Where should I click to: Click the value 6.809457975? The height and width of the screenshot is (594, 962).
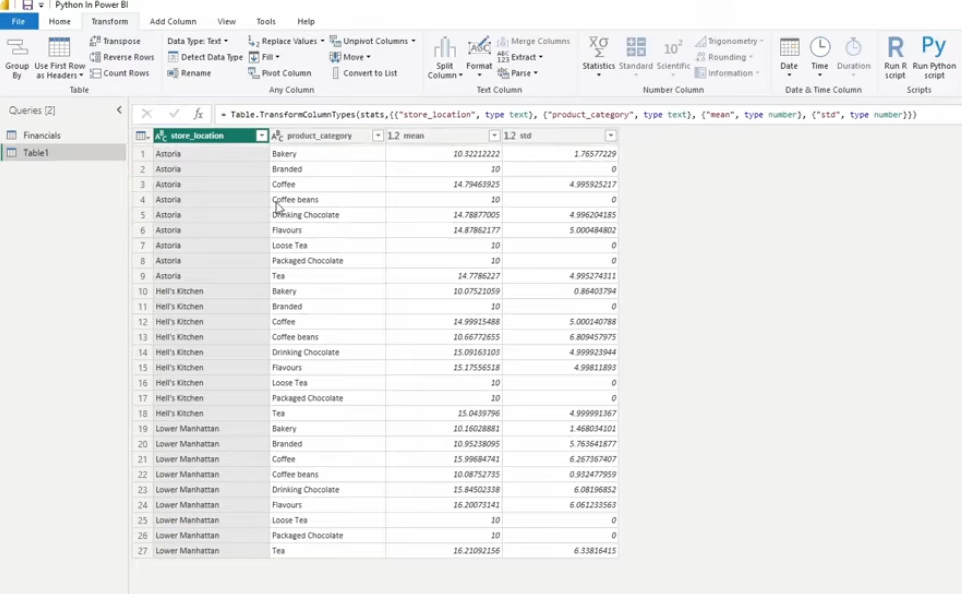point(592,338)
